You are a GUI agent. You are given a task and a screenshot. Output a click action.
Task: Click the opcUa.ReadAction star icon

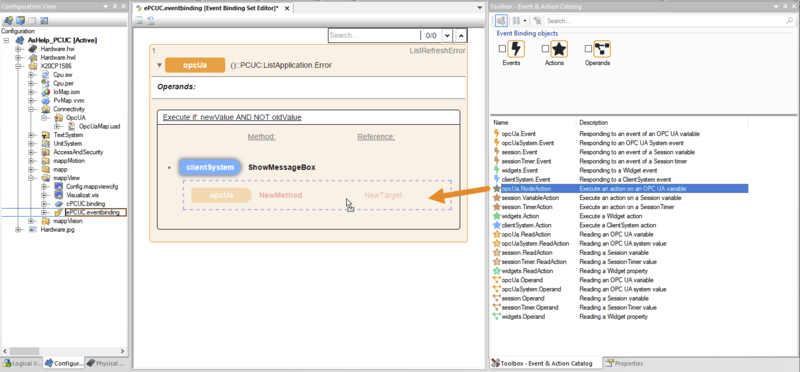pos(497,234)
